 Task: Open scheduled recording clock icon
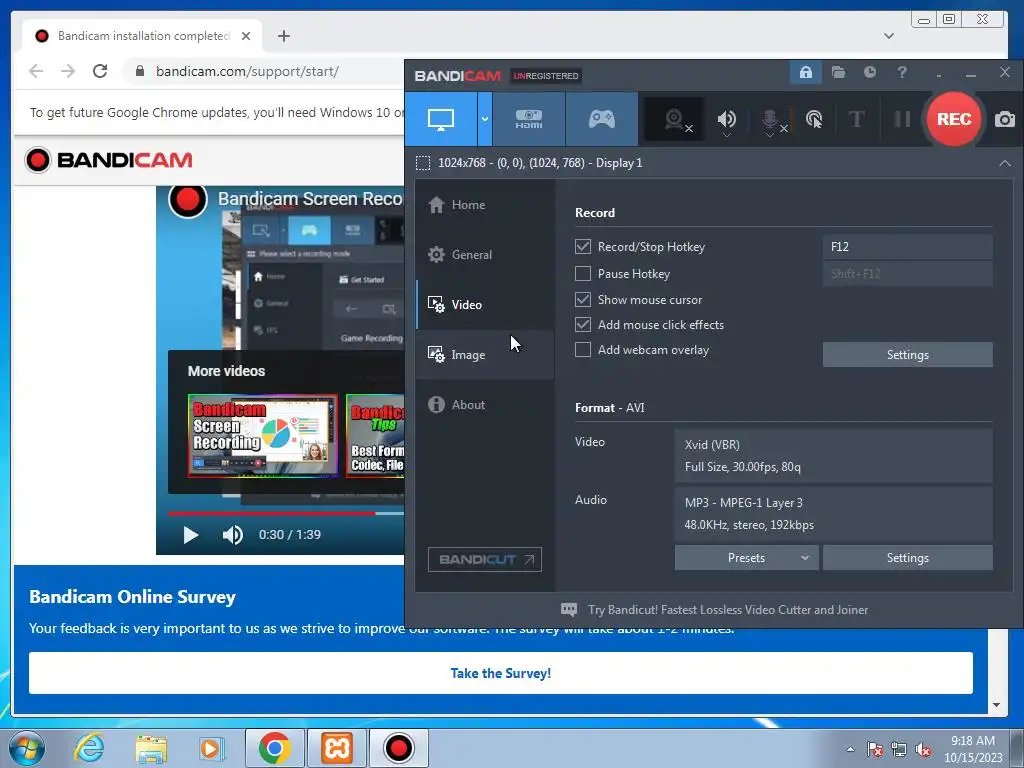tap(869, 72)
